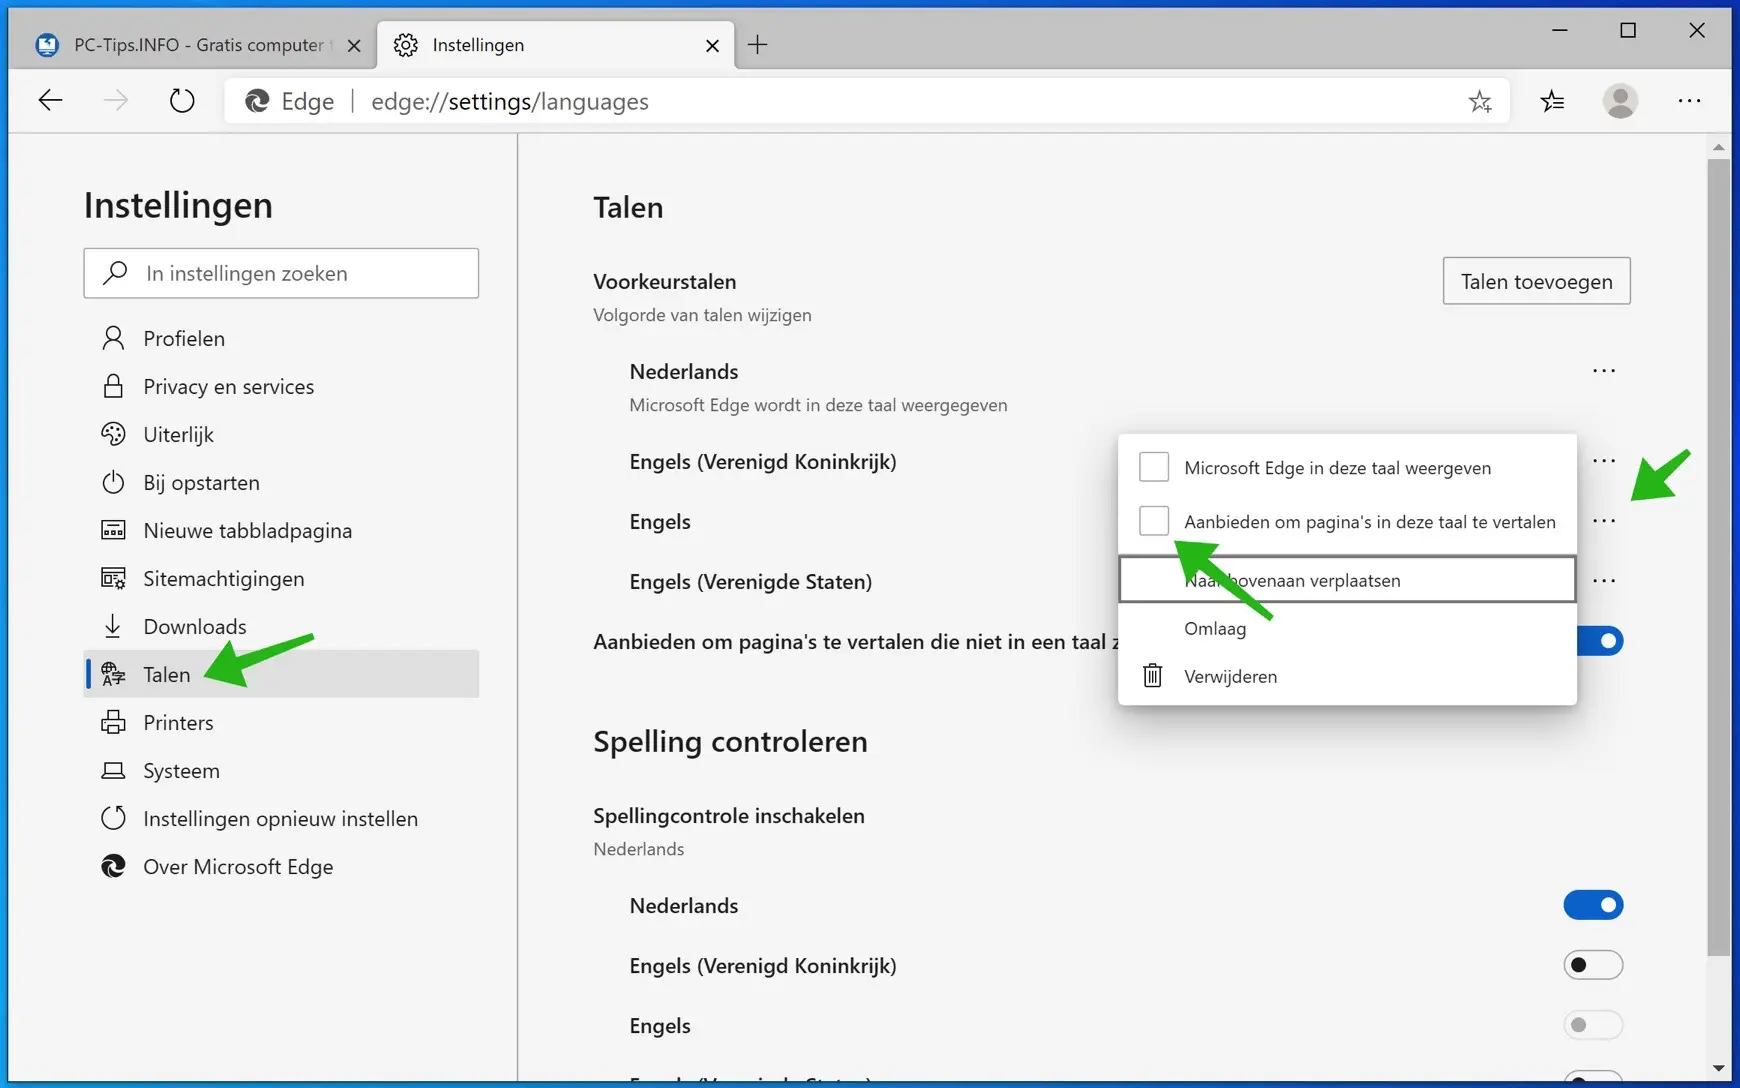This screenshot has width=1740, height=1088.
Task: Disable Nederlands spell check toggle
Action: (x=1593, y=905)
